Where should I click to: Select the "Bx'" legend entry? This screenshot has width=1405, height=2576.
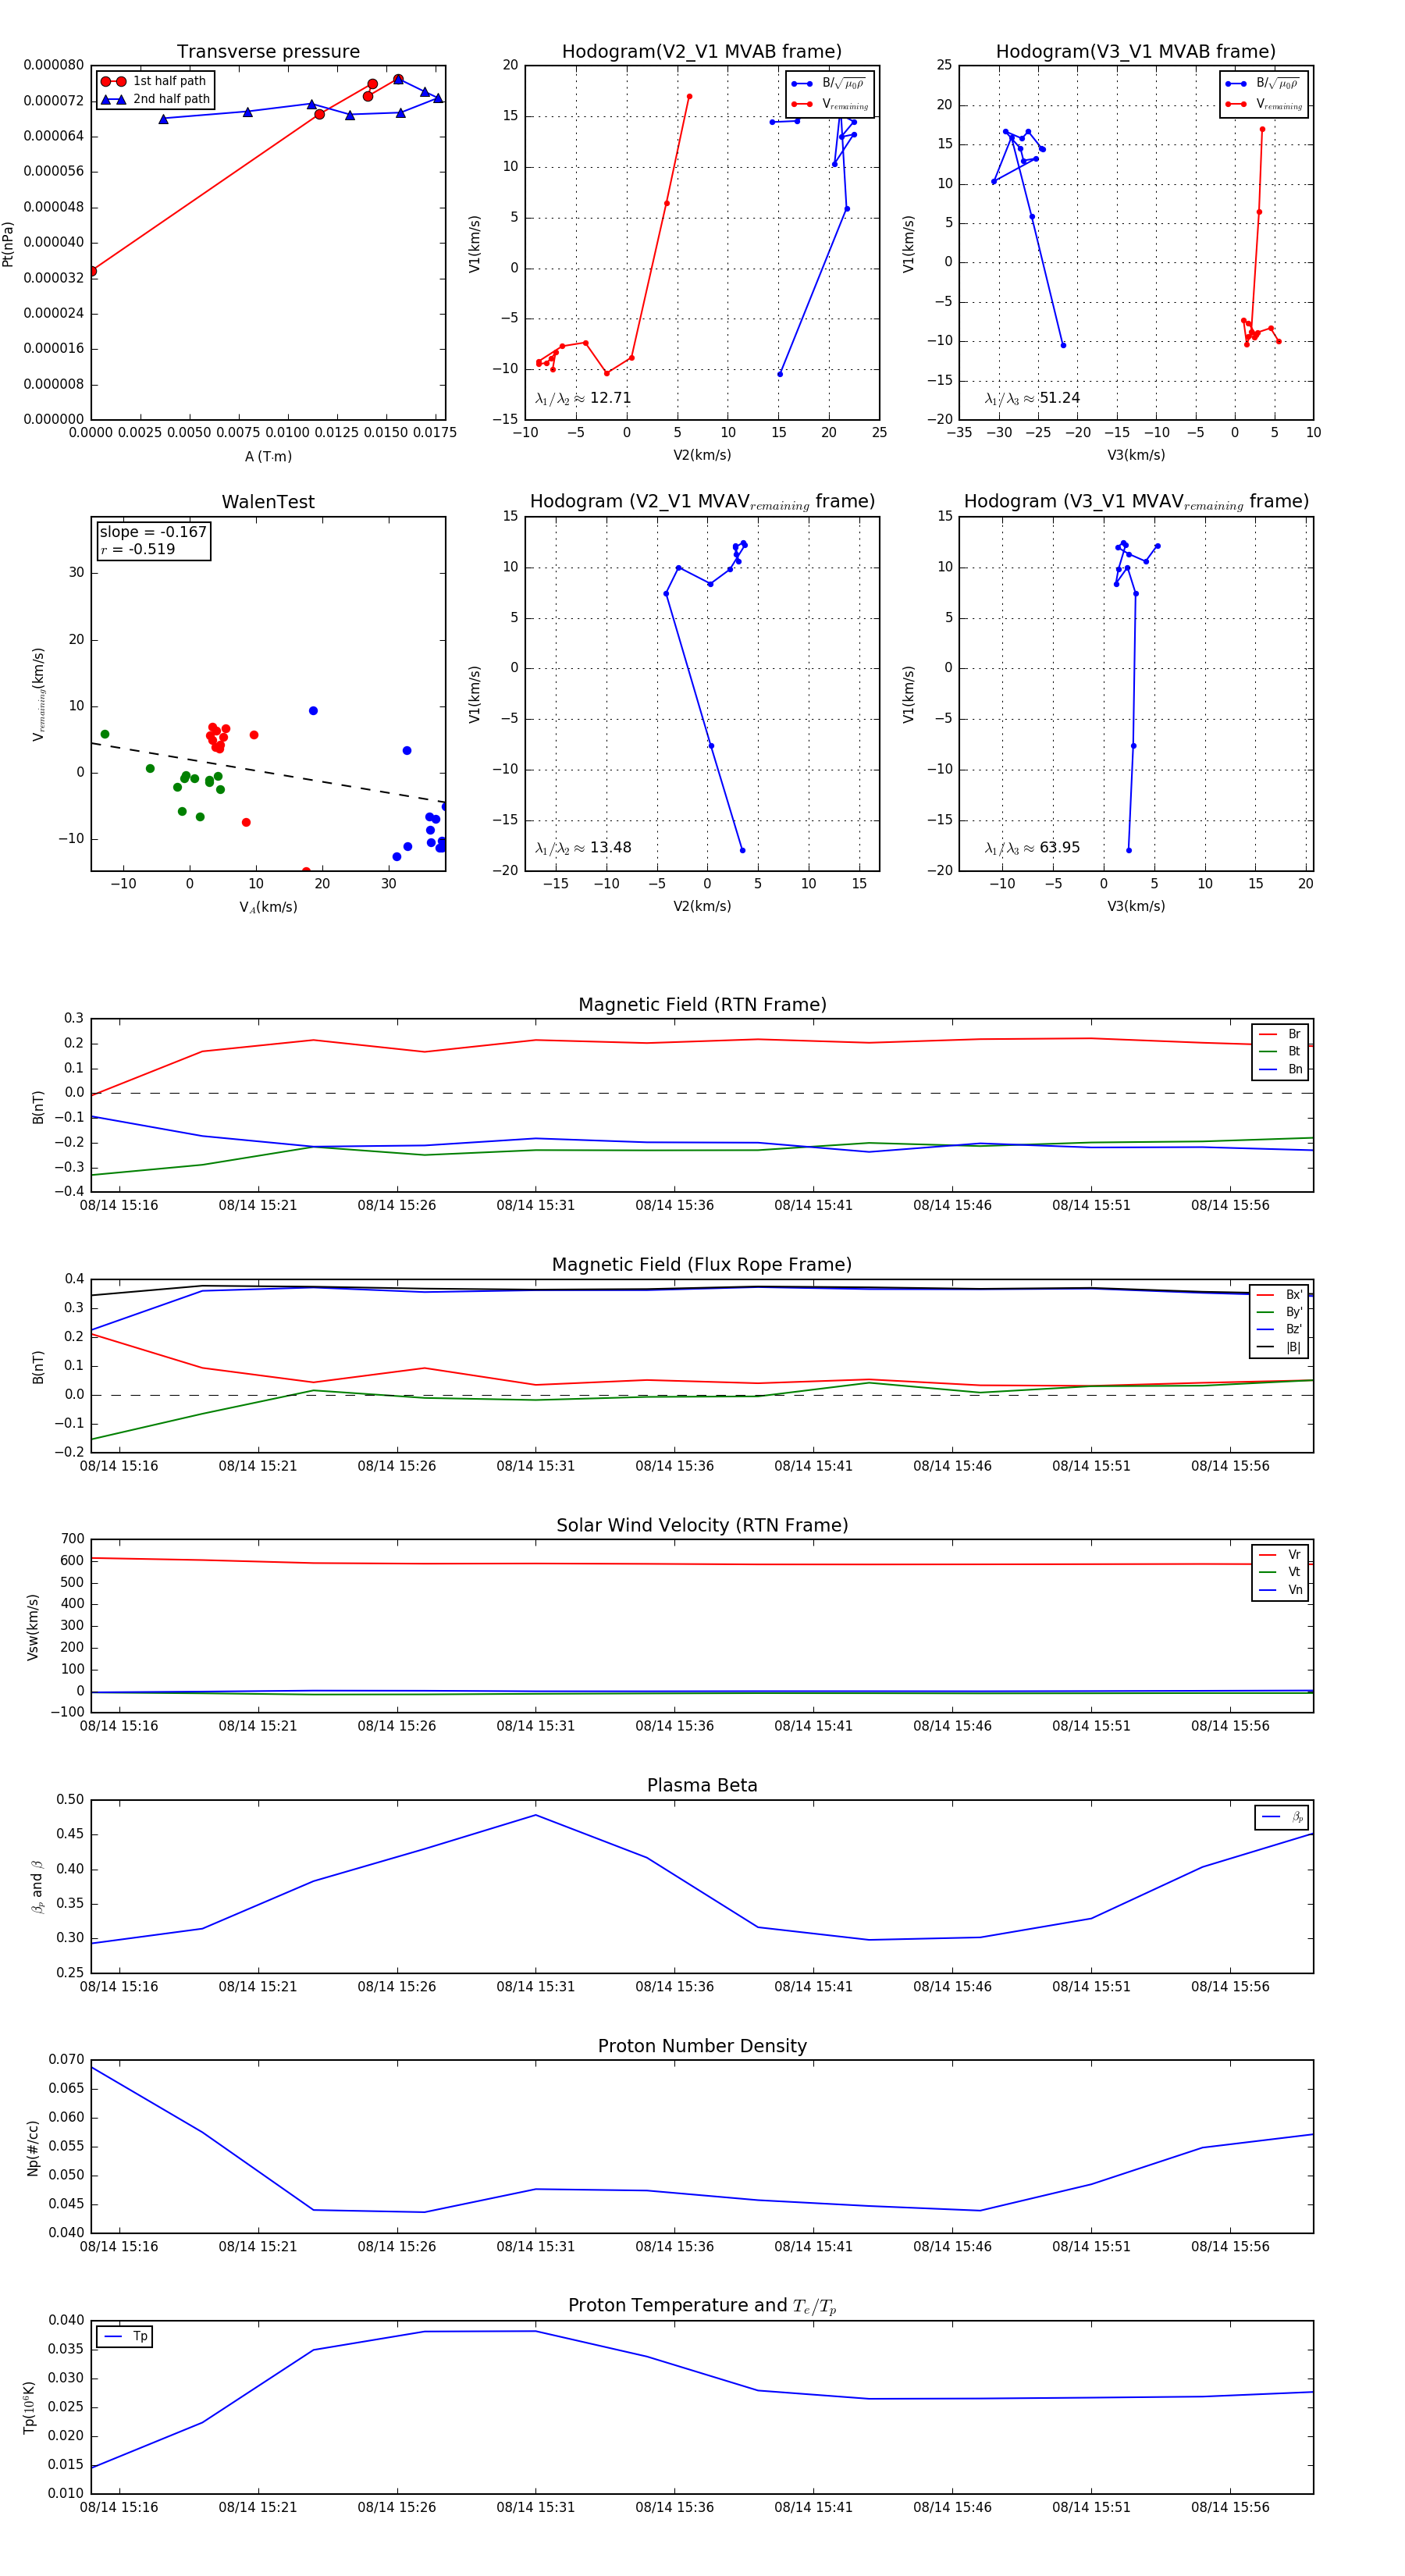[x=1280, y=1295]
